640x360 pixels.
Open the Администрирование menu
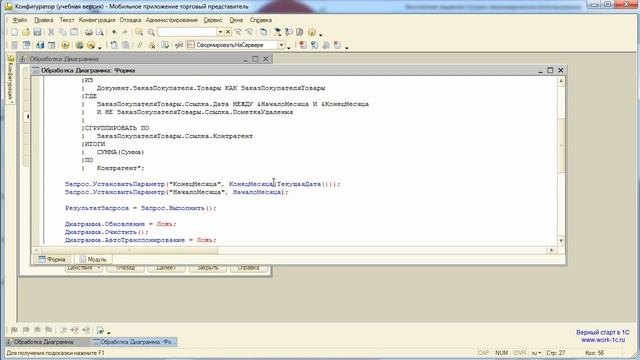[171, 20]
